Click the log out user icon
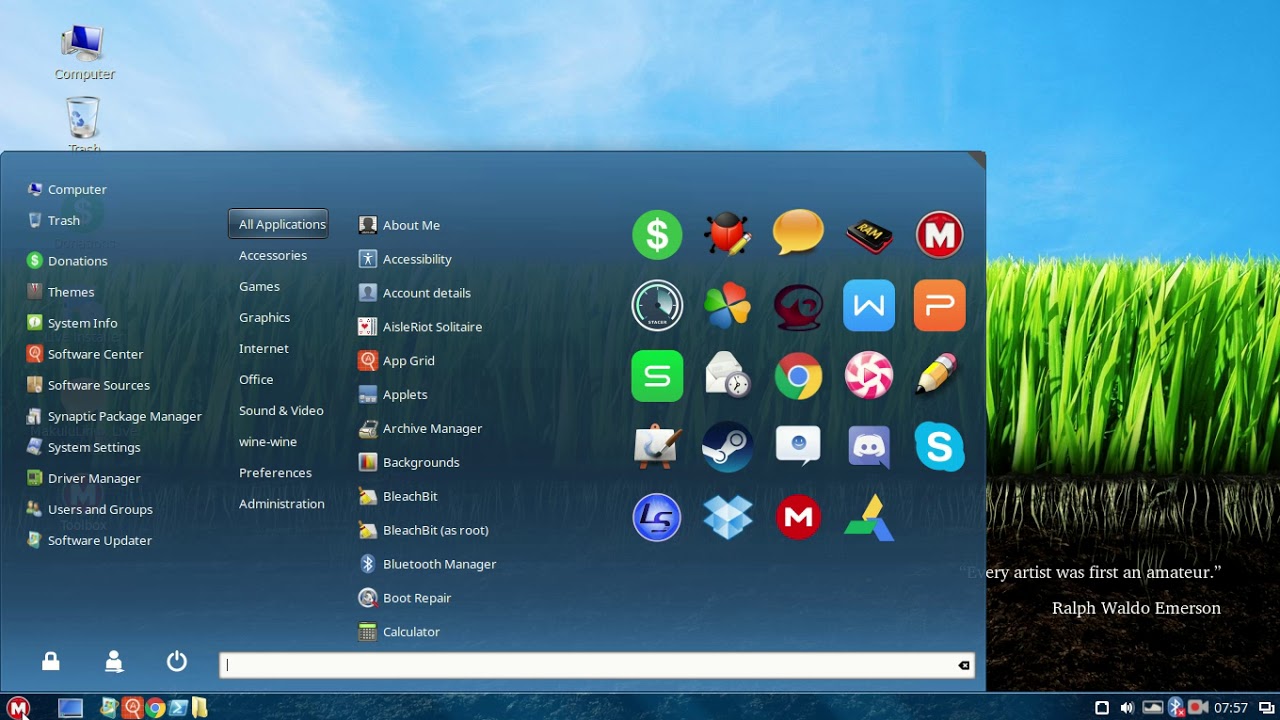 (x=114, y=661)
